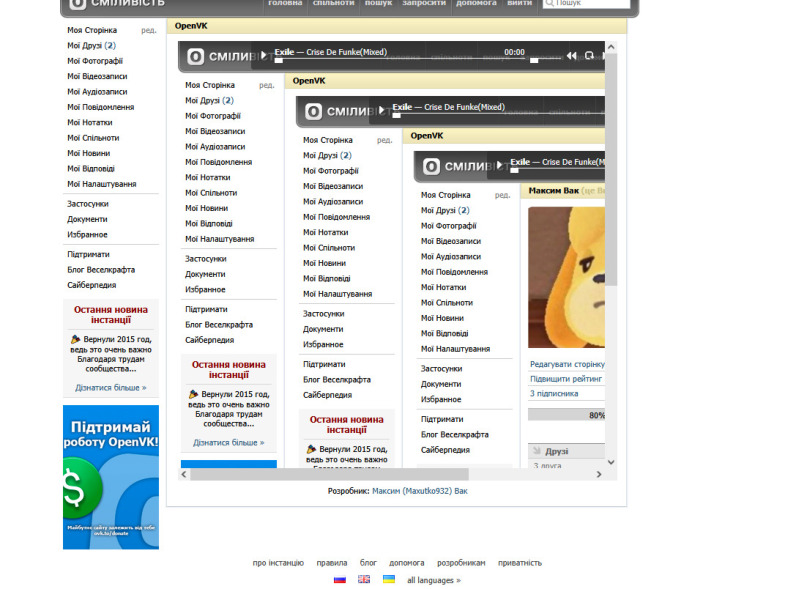The height and width of the screenshot is (589, 807).
Task: Click the rewind previous-track icon in player
Action: coord(571,55)
